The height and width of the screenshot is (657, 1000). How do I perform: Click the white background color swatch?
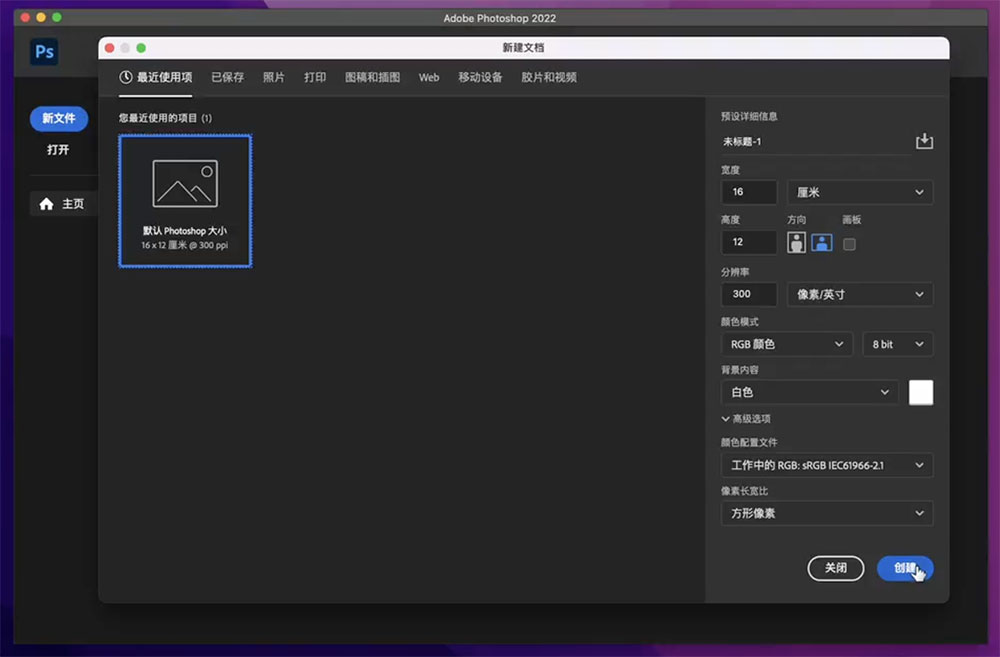pyautogui.click(x=921, y=392)
